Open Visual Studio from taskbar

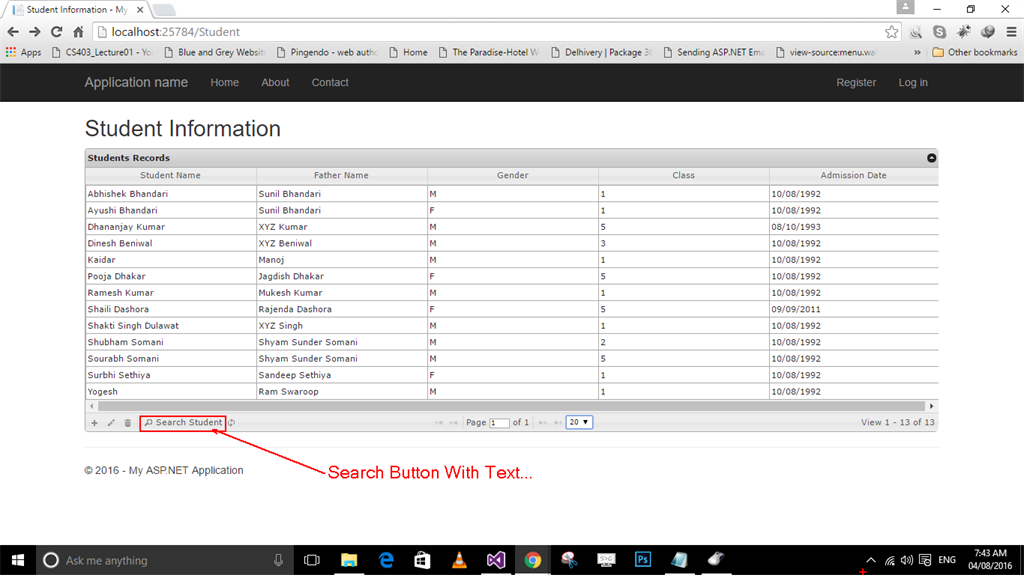tap(496, 560)
